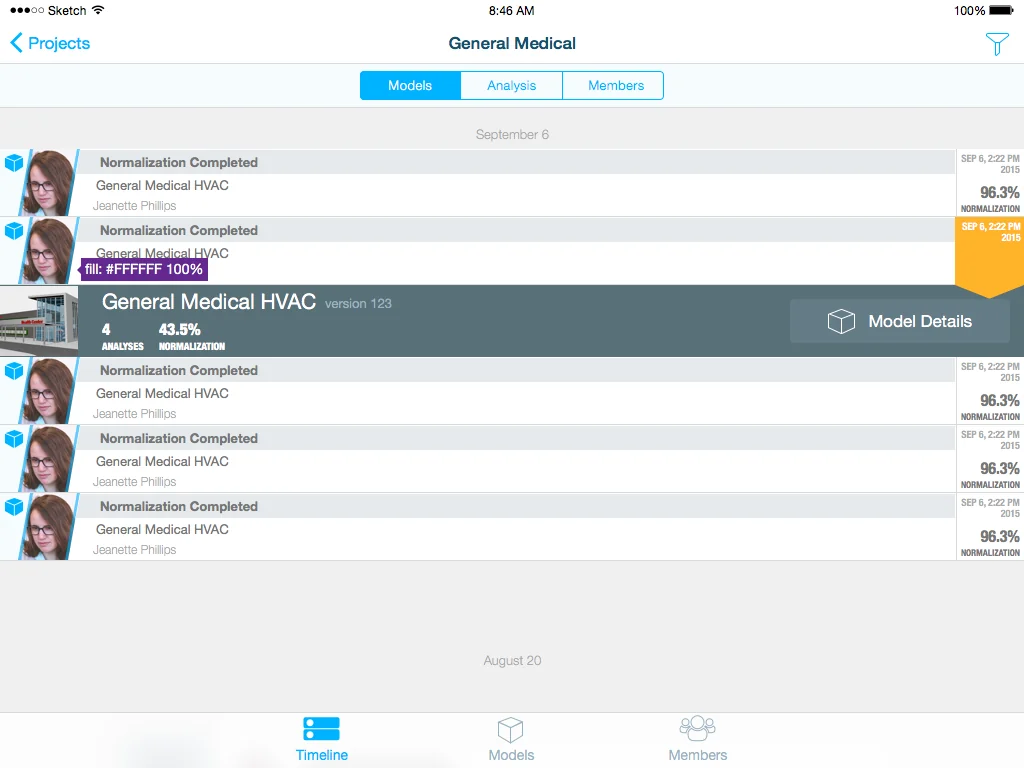Viewport: 1024px width, 768px height.
Task: Click the "General Medical HVAC" title in the dark banner
Action: (x=208, y=302)
